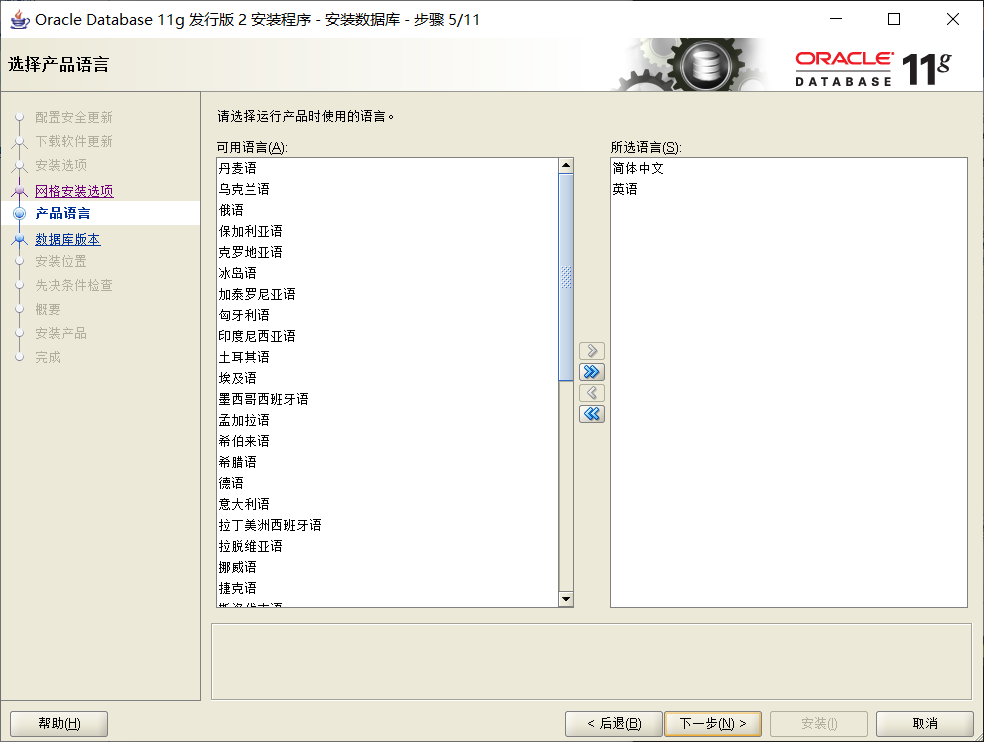Viewport: 984px width, 742px height.
Task: Select 英语 in selected languages
Action: click(789, 189)
